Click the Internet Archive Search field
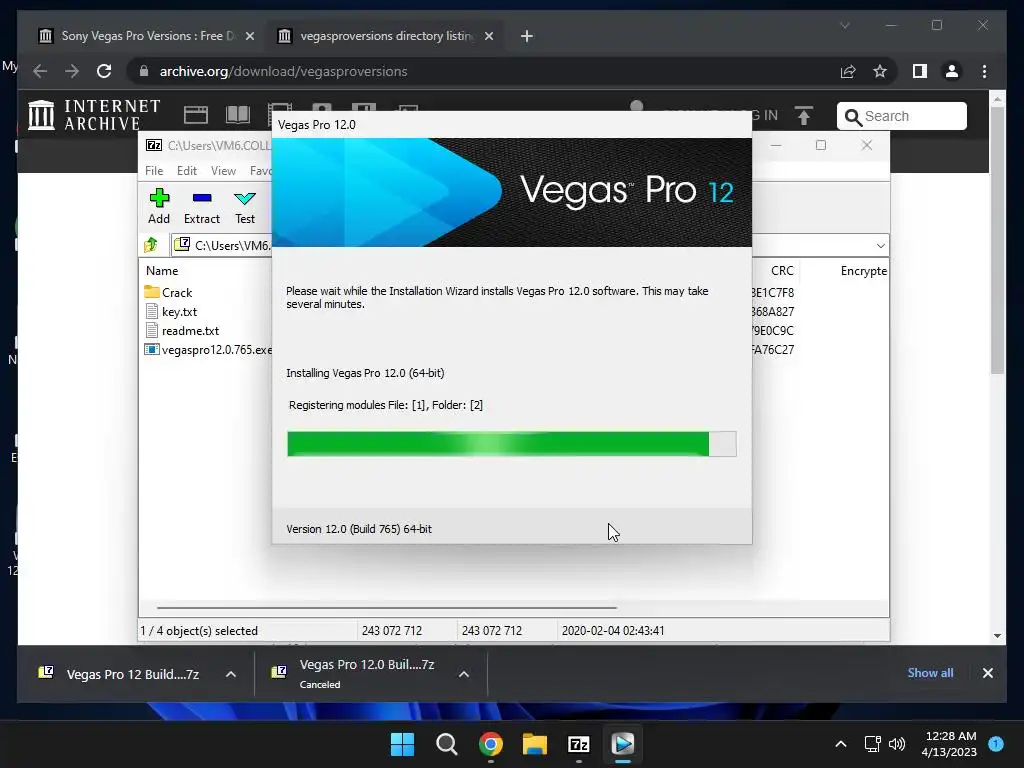This screenshot has height=768, width=1024. (x=902, y=116)
